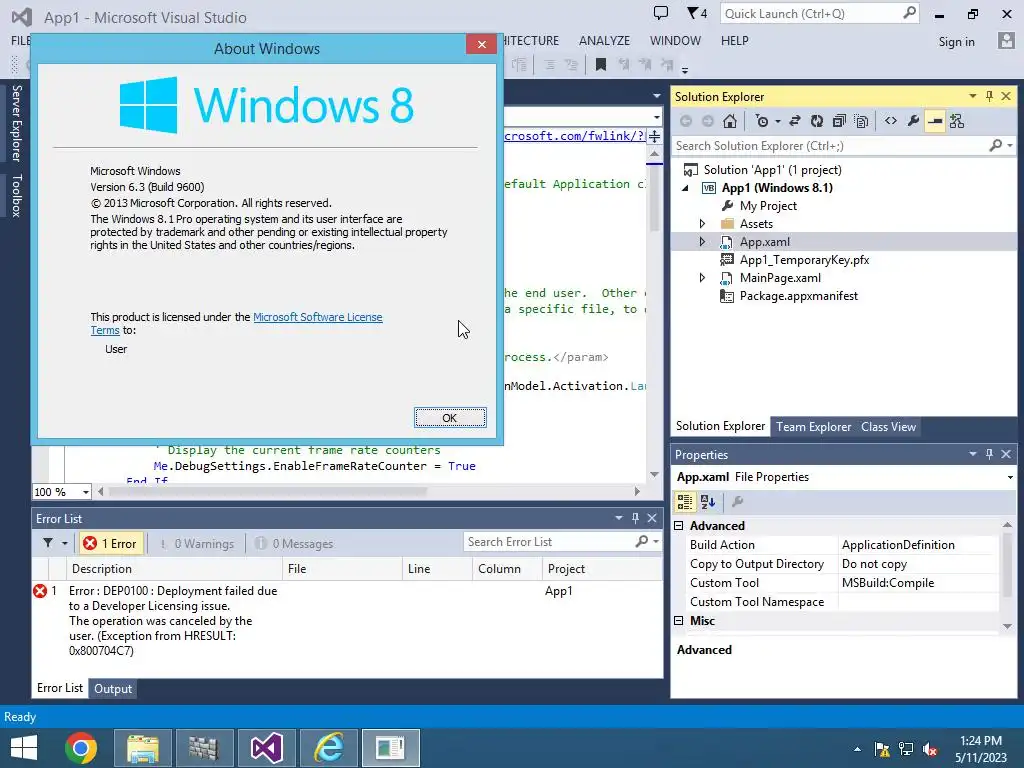The width and height of the screenshot is (1024, 768).
Task: Open Internet Explorer from taskbar
Action: coord(328,748)
